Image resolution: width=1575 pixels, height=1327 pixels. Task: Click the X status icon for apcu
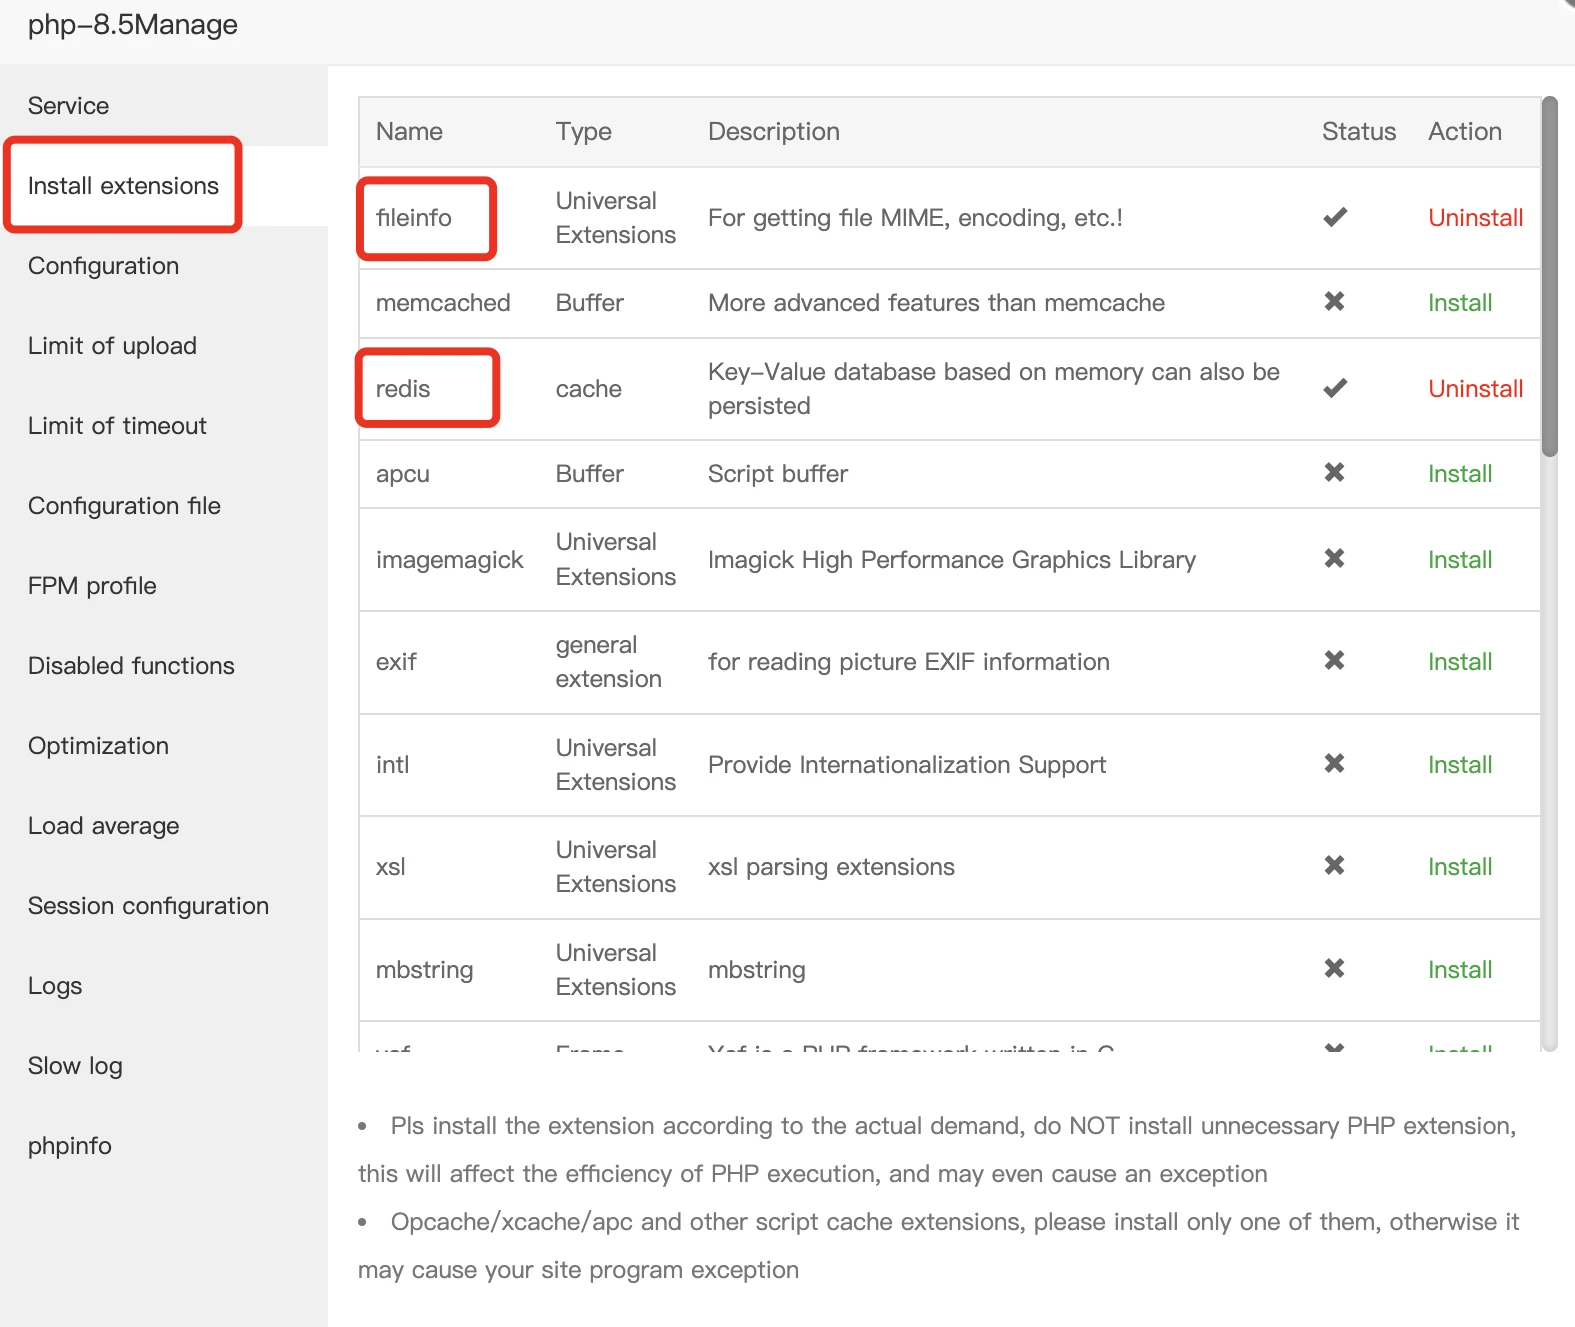(x=1334, y=473)
